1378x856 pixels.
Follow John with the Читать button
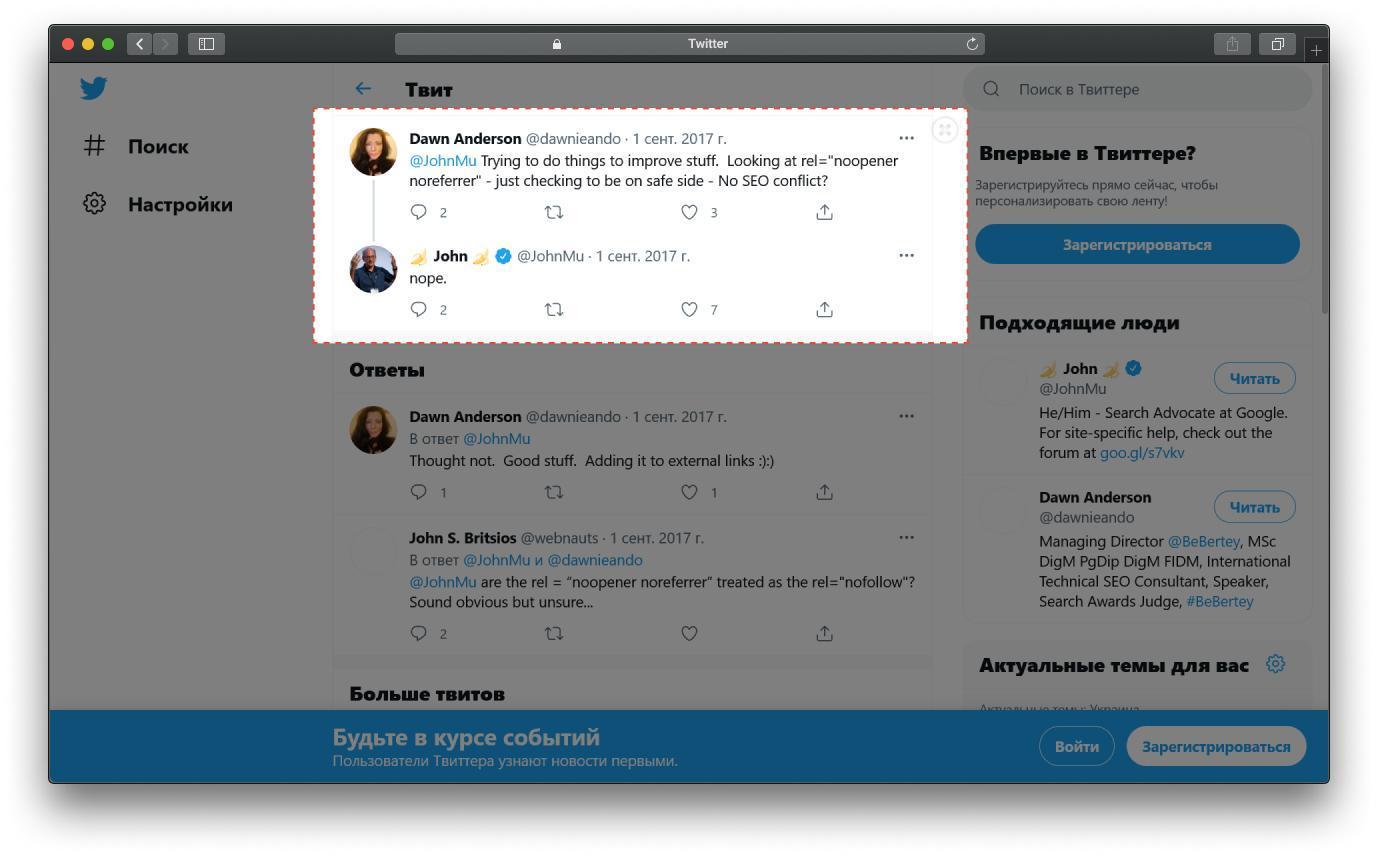click(1254, 378)
